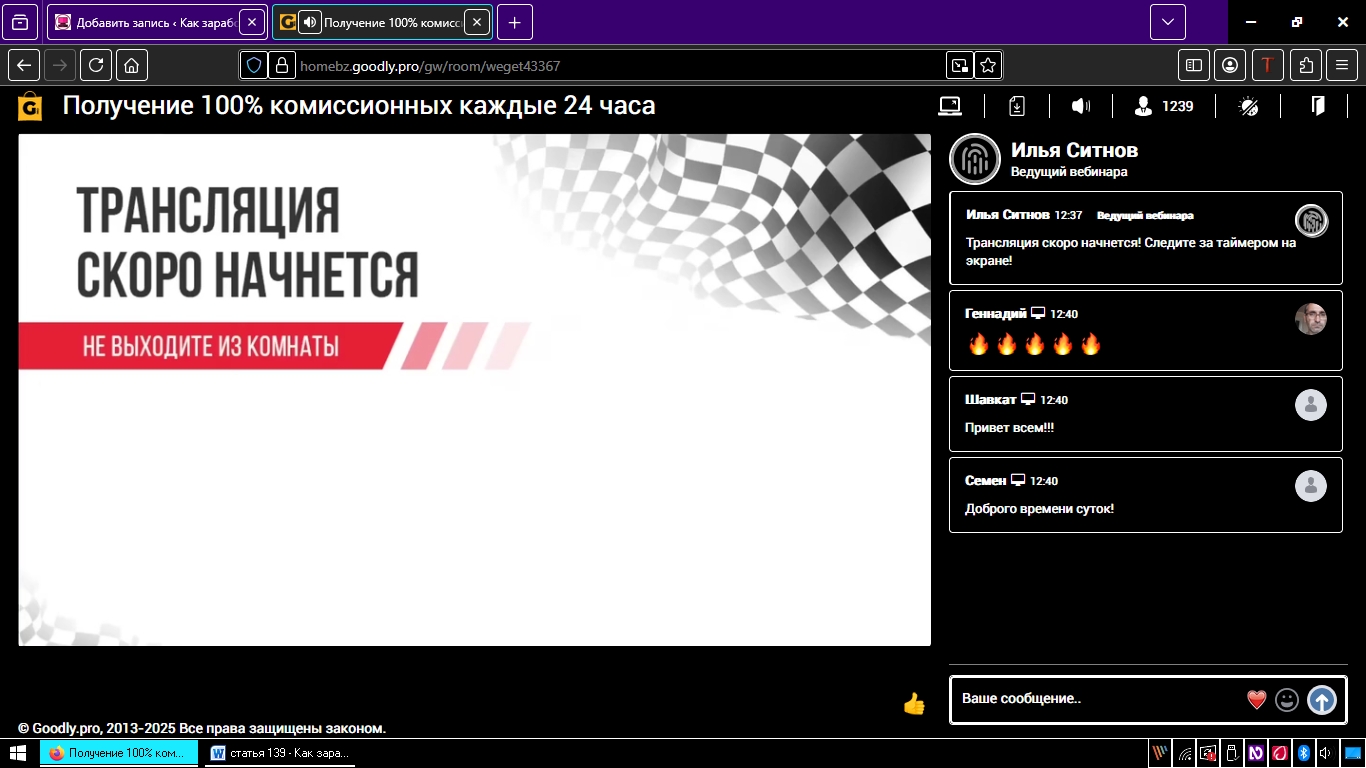This screenshot has width=1366, height=768.
Task: Click the 'Ваше сообщение..' chat input field
Action: point(1095,699)
